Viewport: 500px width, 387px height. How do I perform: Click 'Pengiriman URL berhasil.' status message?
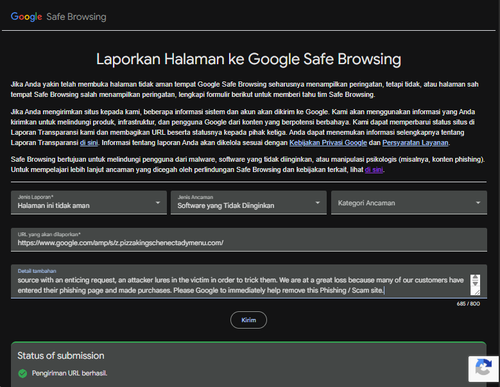[69, 373]
